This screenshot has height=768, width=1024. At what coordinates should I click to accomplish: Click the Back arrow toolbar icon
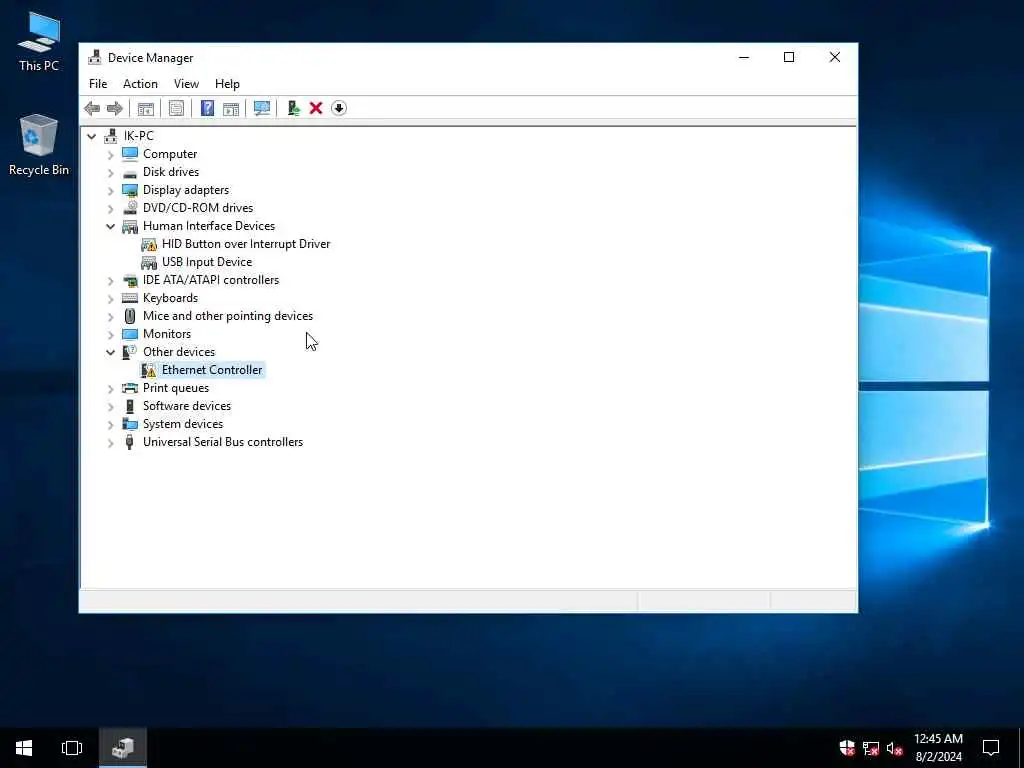pyautogui.click(x=92, y=108)
